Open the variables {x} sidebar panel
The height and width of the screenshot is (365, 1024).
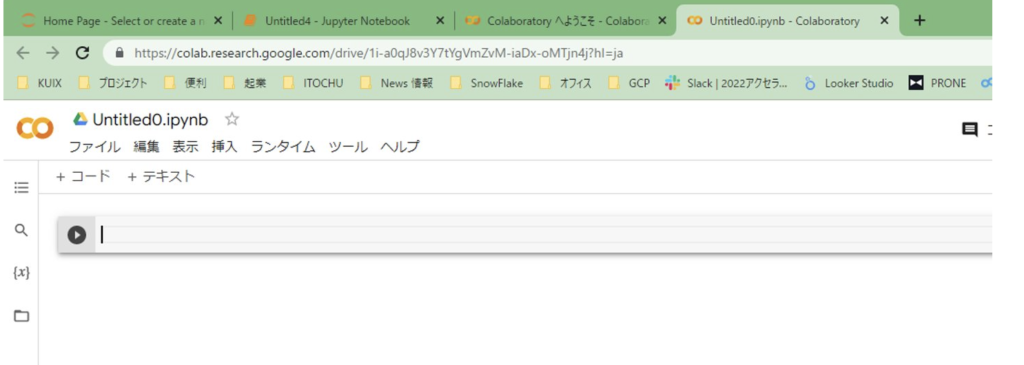pos(22,273)
